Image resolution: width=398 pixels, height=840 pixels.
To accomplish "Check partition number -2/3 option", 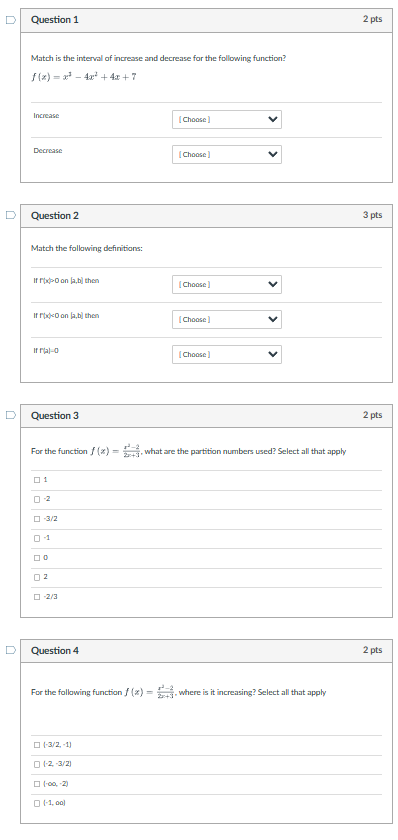I will [37, 597].
